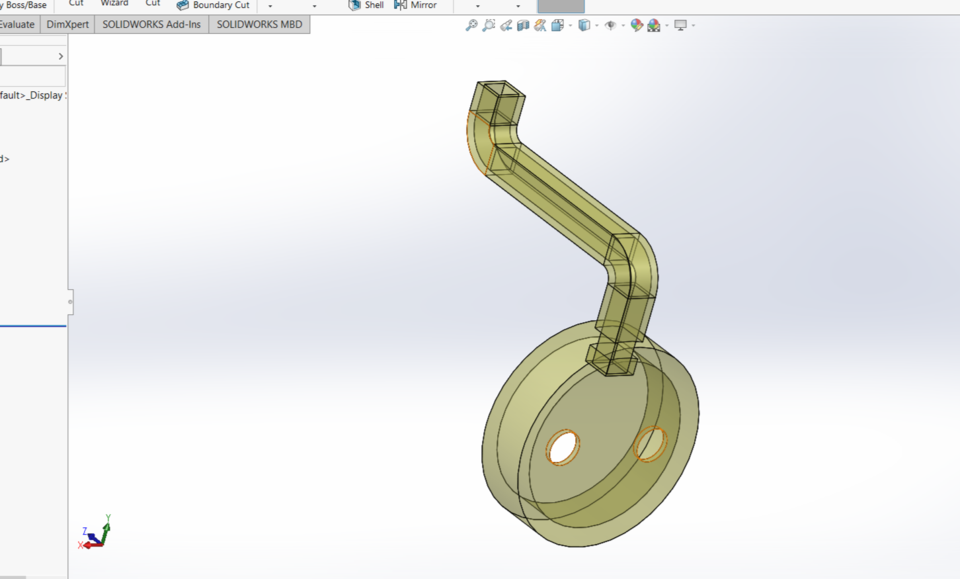The height and width of the screenshot is (579, 960).
Task: Expand the Display Style dropdown arrow
Action: (596, 24)
